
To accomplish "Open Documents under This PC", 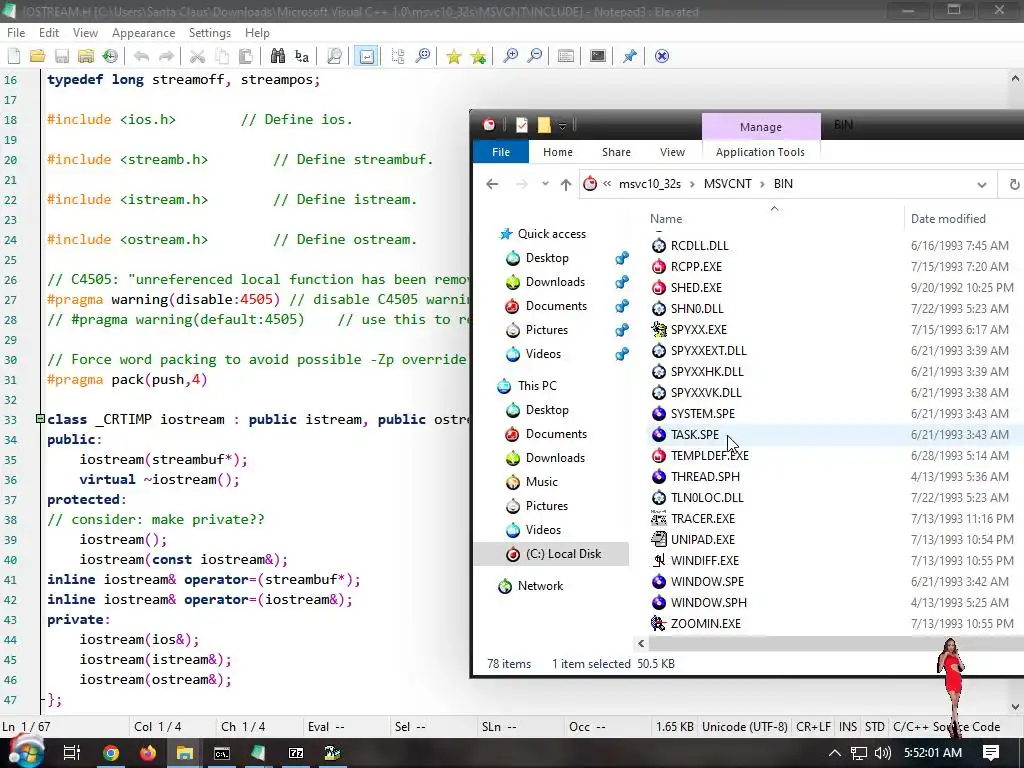I will [x=556, y=434].
